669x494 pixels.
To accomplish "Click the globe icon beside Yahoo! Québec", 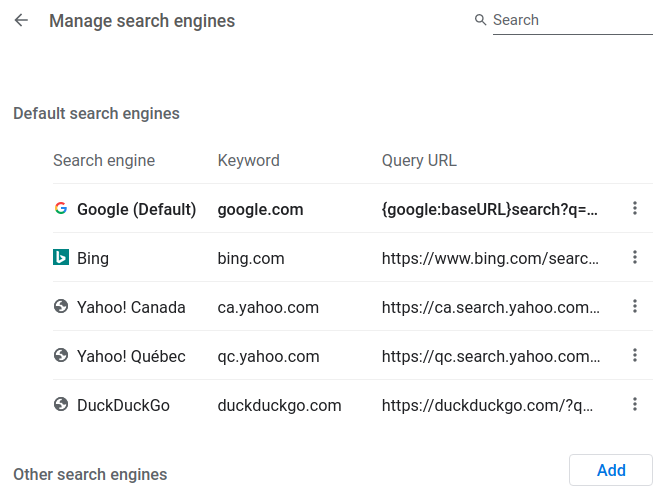I will tap(61, 355).
